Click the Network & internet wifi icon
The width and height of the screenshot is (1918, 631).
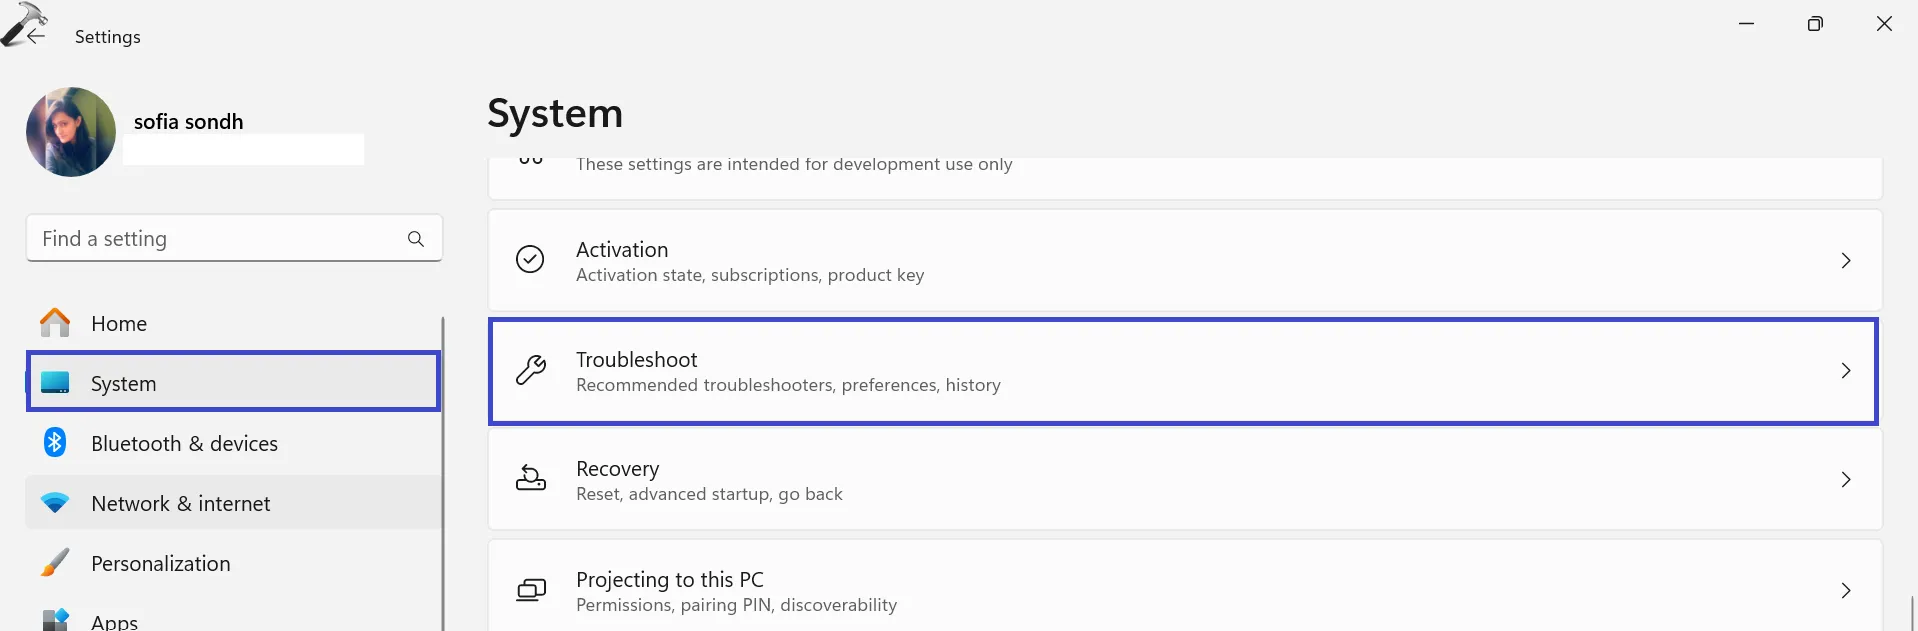(x=55, y=503)
